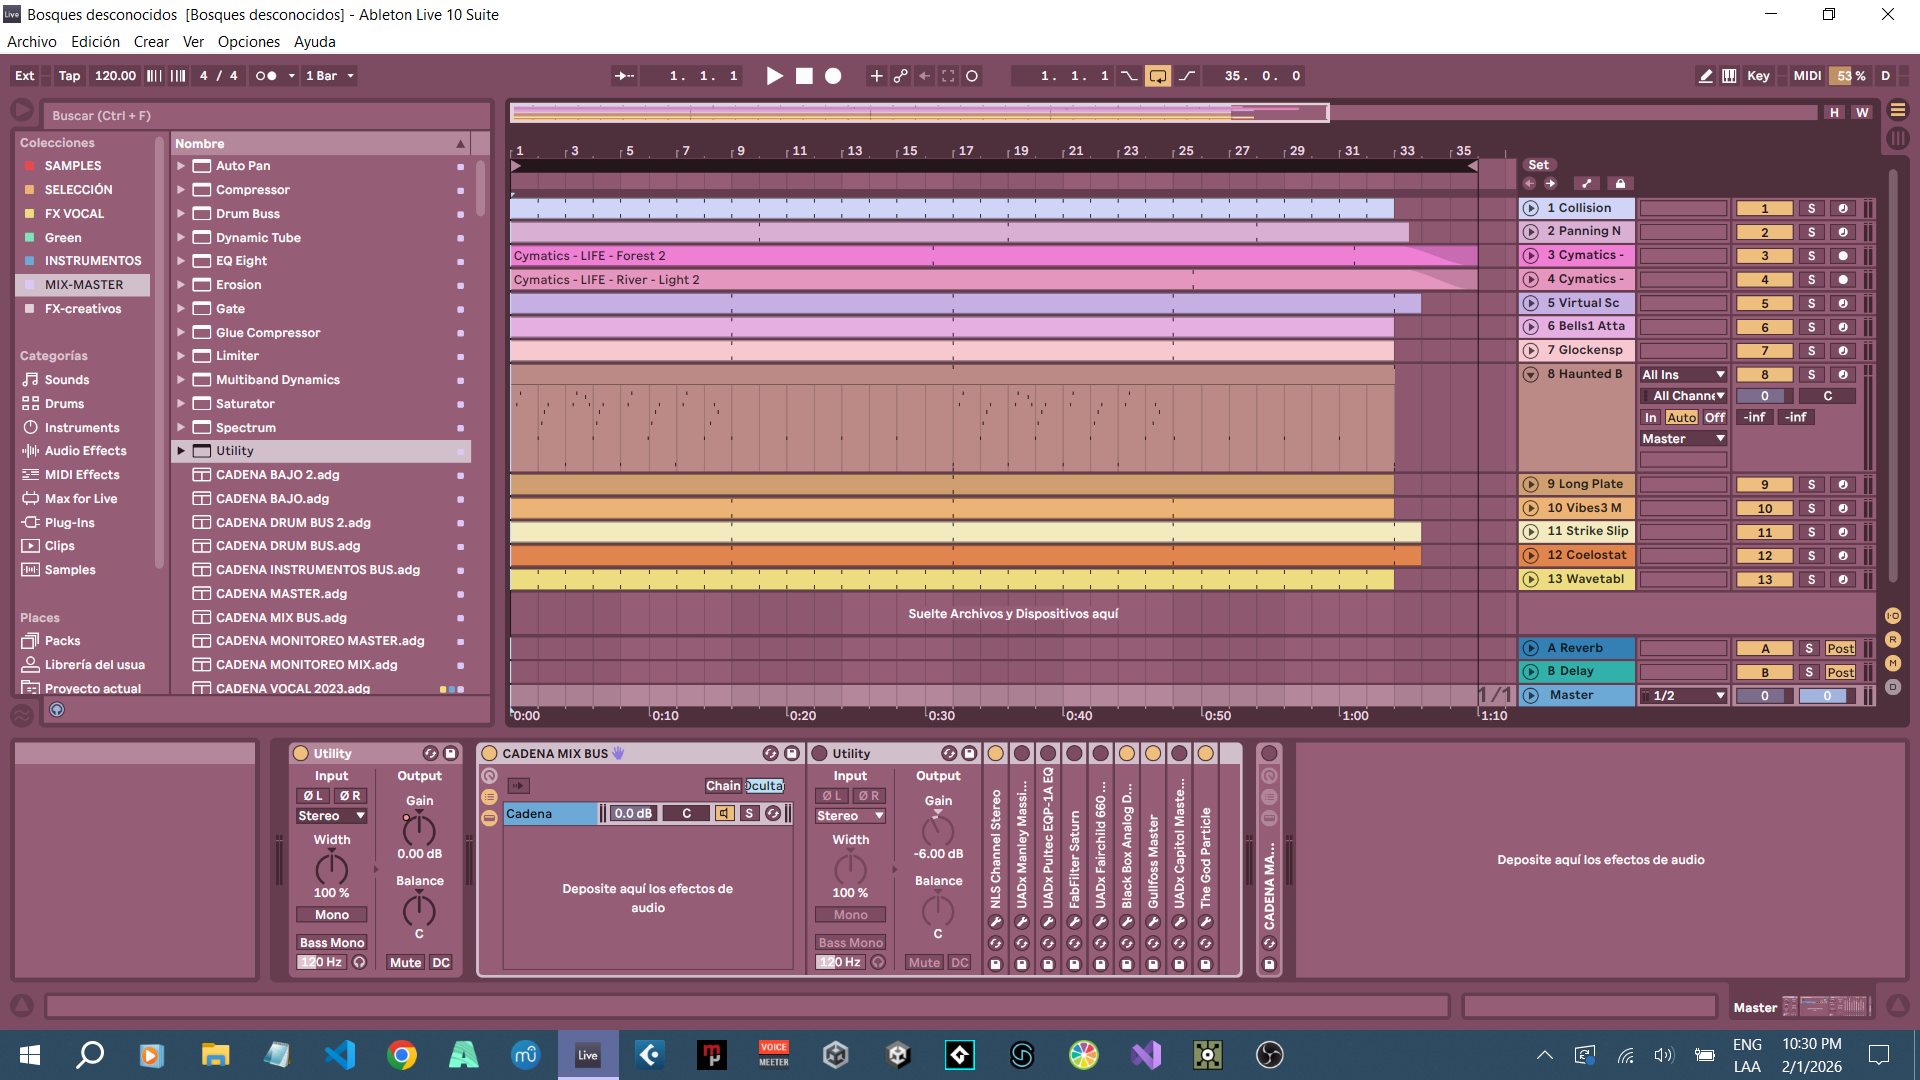Toggle the metronome button
Viewport: 1920px width, 1080px height.
265,76
